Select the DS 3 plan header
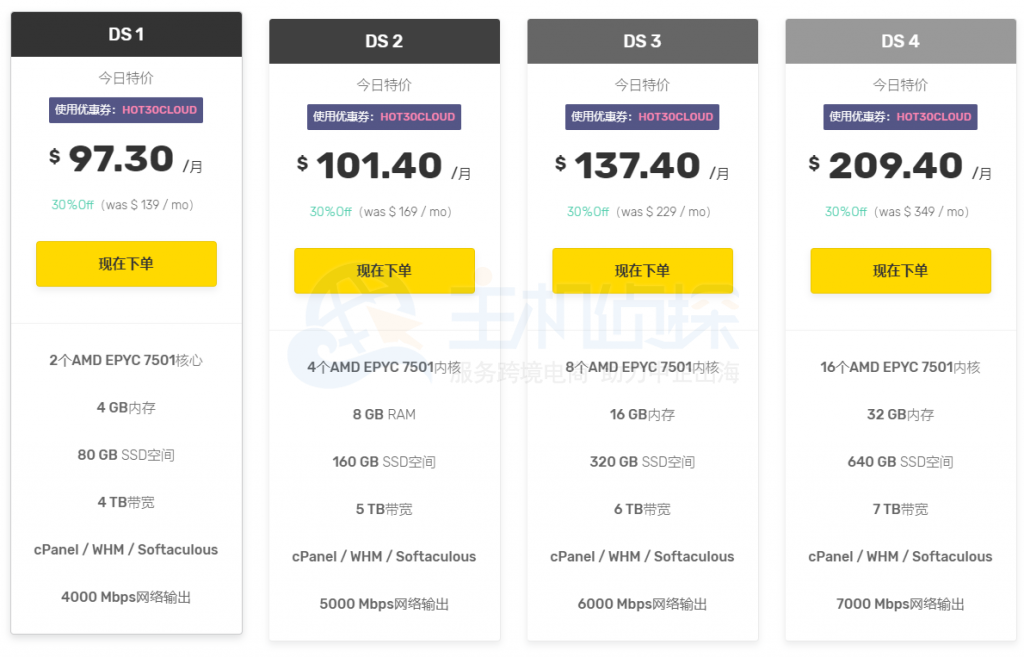1024x657 pixels. click(642, 41)
